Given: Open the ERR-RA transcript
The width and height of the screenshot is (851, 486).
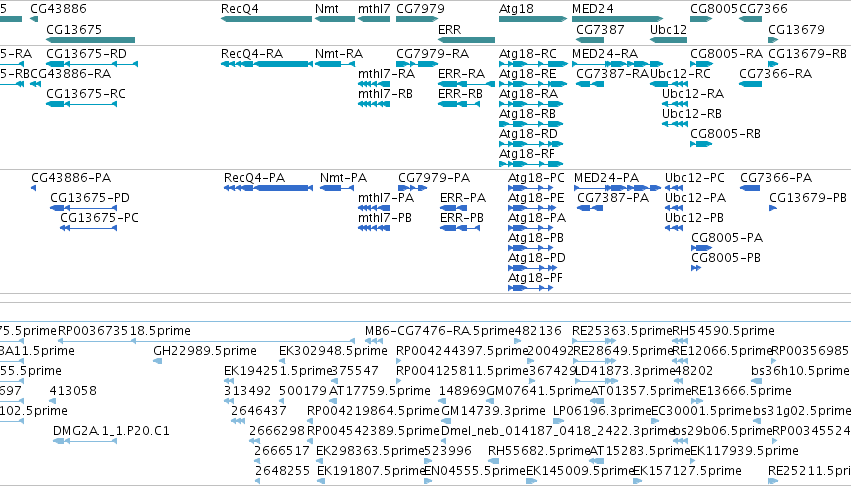Looking at the screenshot, I should 467,84.
